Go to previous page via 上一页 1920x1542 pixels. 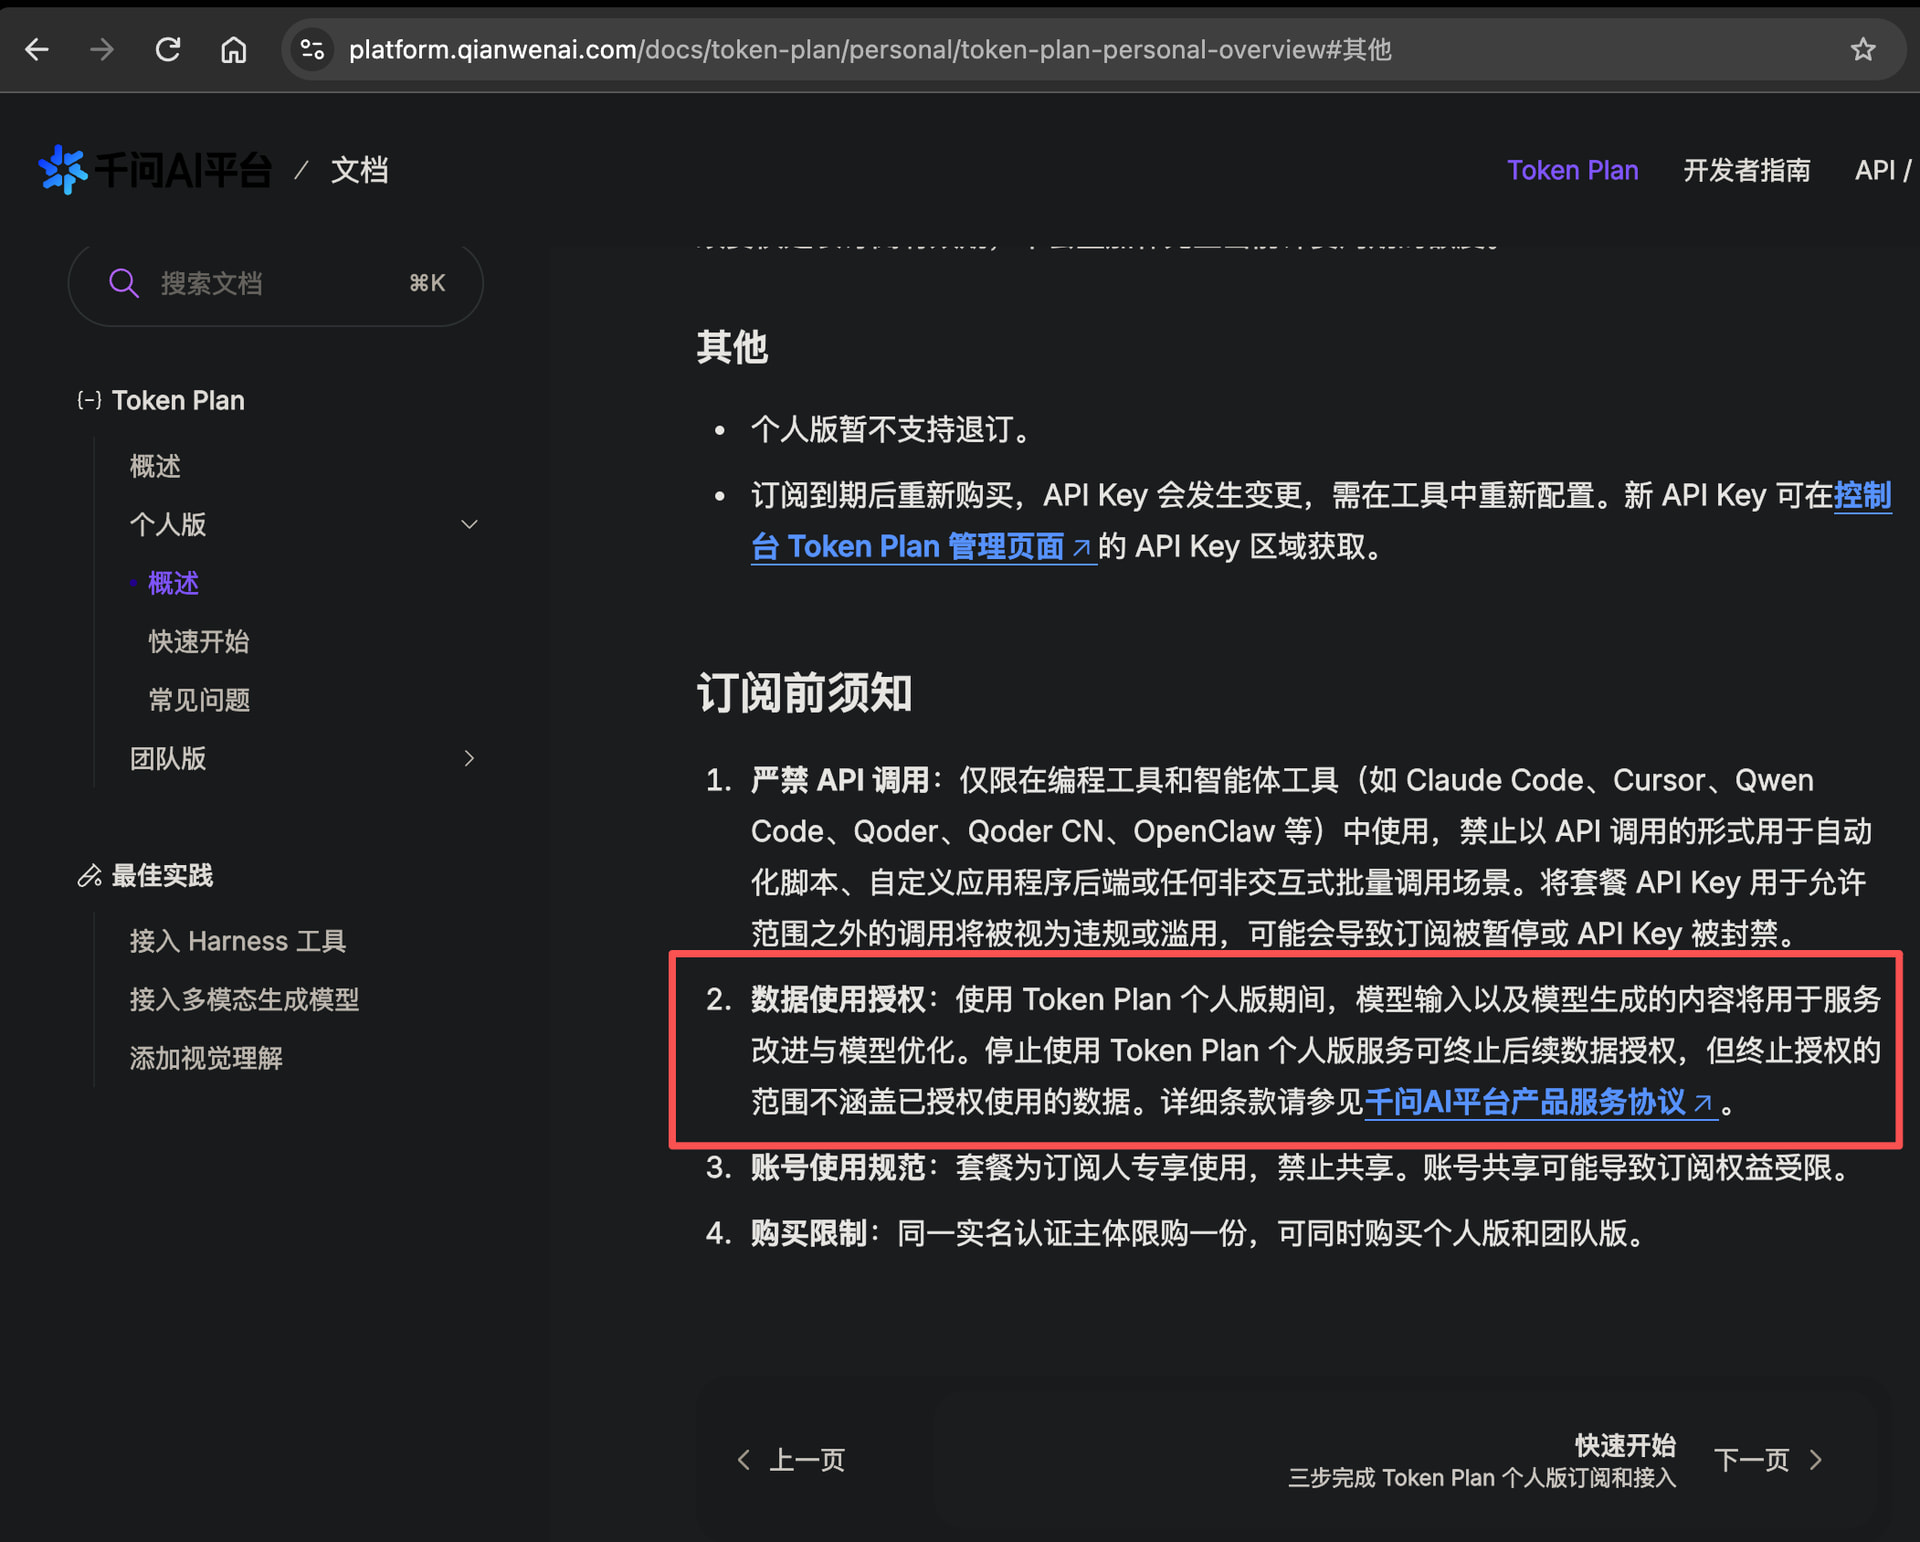[x=791, y=1460]
